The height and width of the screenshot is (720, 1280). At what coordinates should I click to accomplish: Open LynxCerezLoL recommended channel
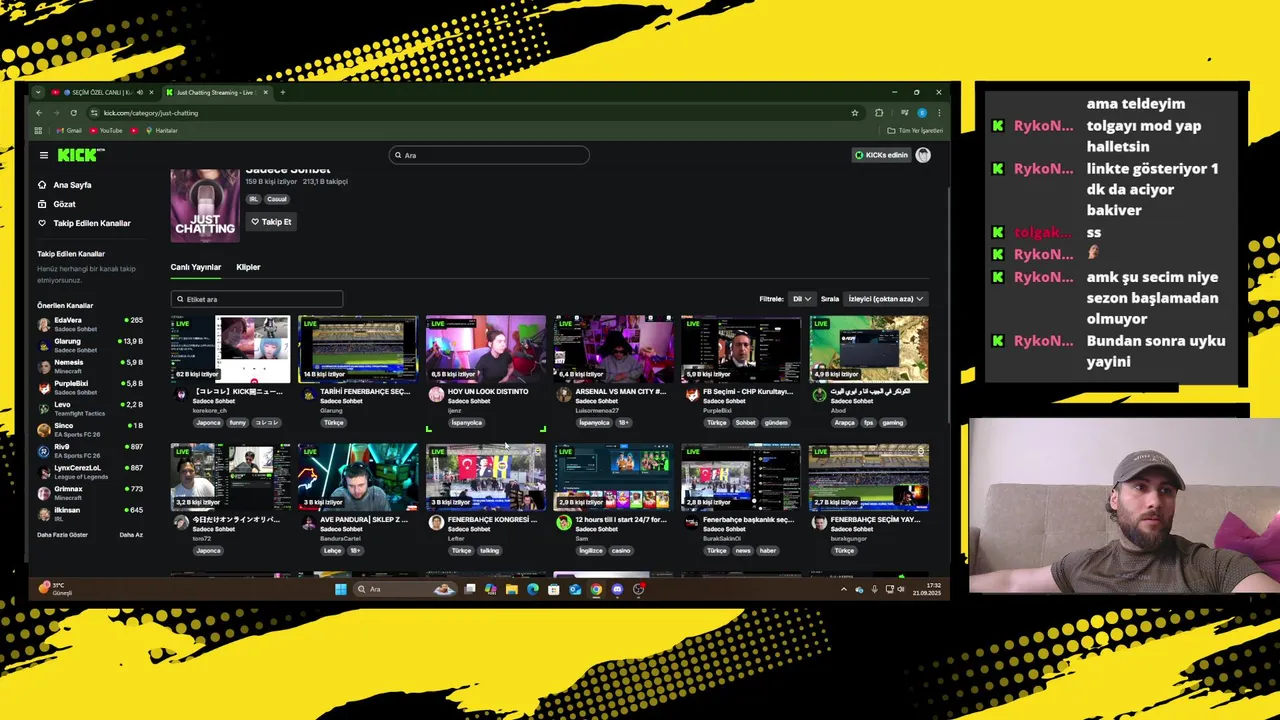tap(90, 472)
